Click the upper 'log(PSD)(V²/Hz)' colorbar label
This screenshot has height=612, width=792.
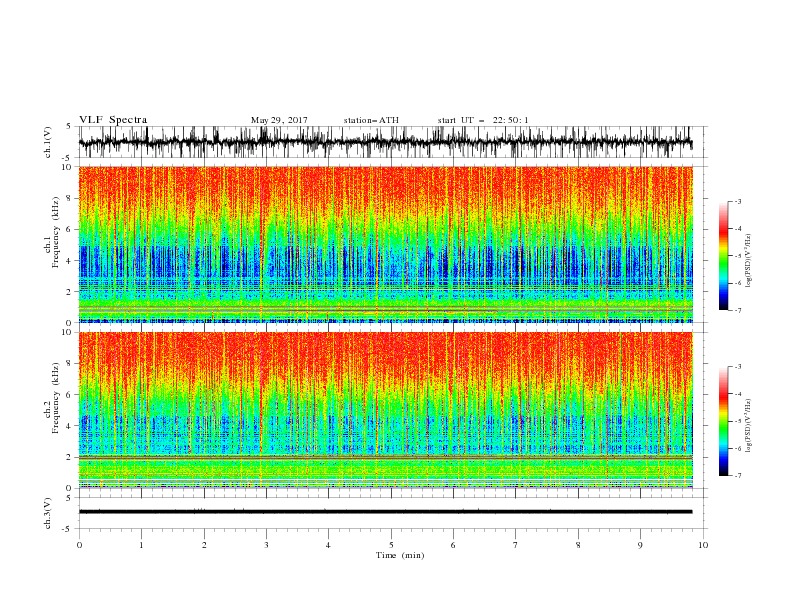coord(748,261)
